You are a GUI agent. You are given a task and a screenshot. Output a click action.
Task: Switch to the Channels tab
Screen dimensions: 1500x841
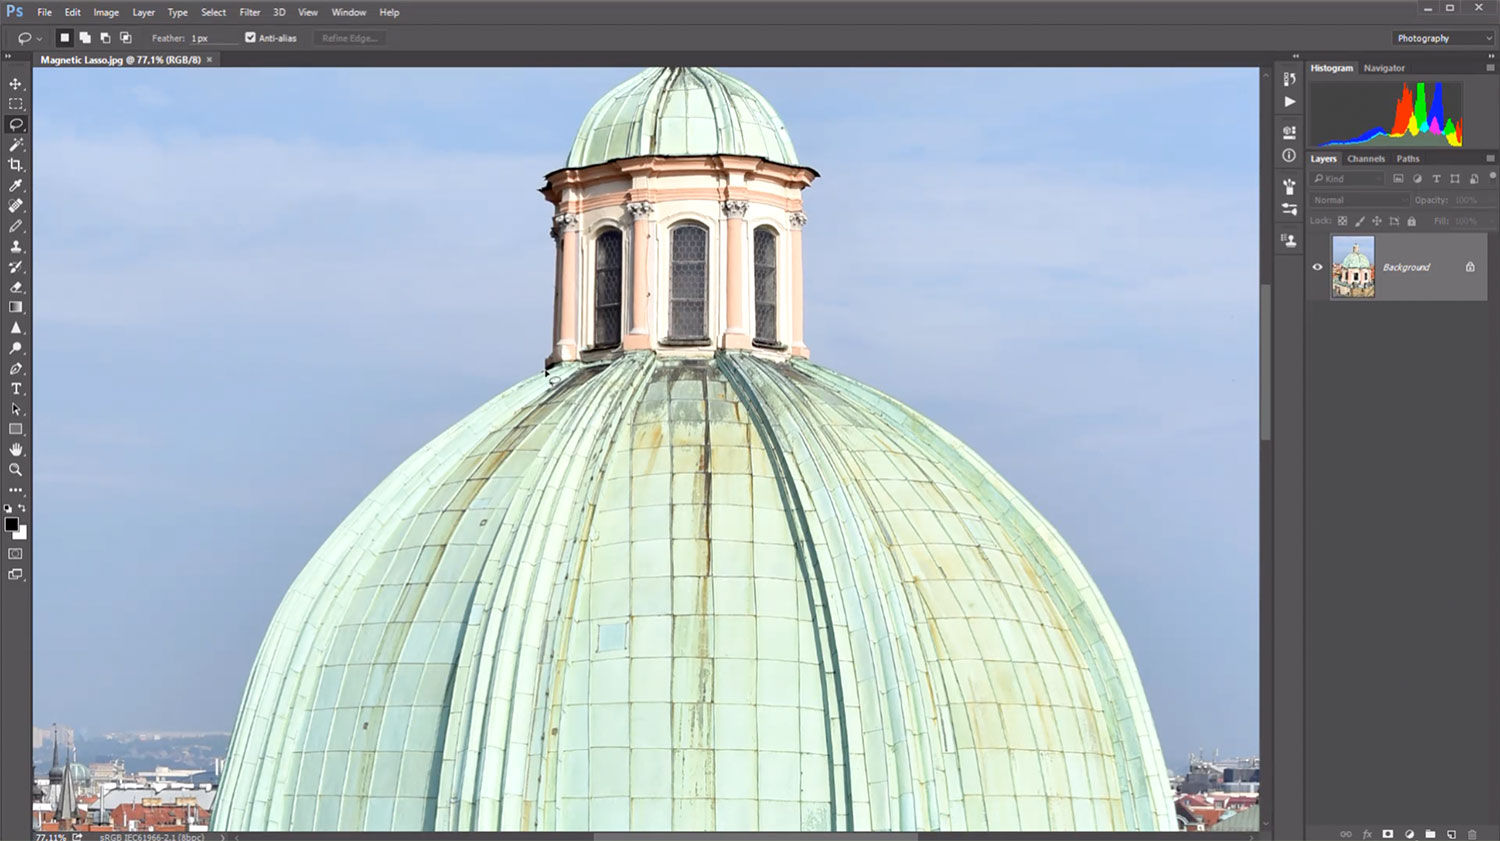coord(1365,158)
